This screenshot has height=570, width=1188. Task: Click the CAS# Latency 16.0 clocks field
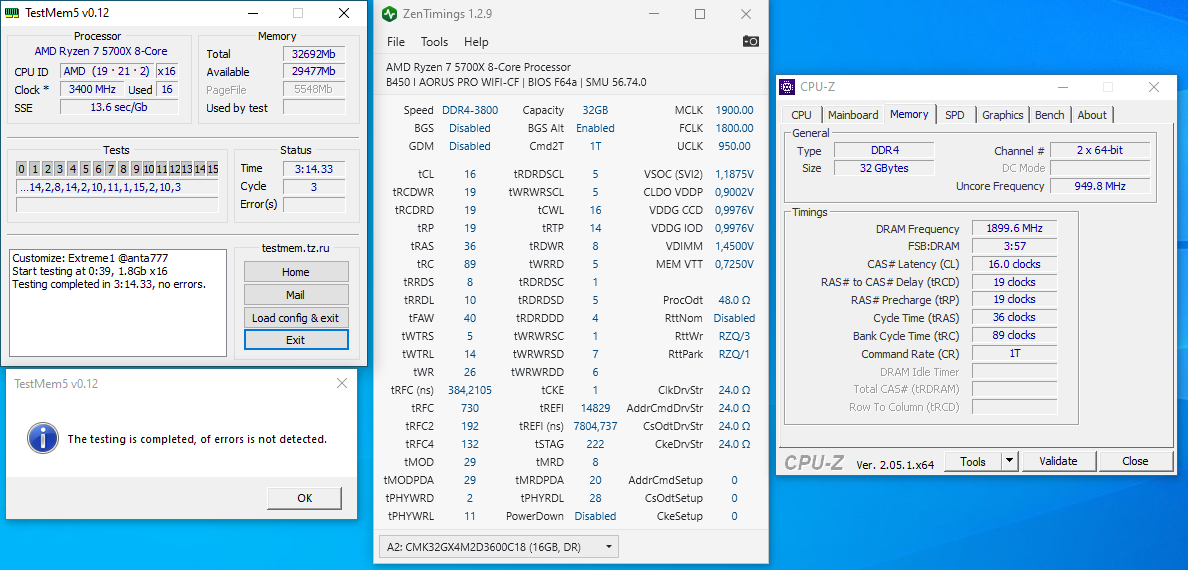[1014, 265]
